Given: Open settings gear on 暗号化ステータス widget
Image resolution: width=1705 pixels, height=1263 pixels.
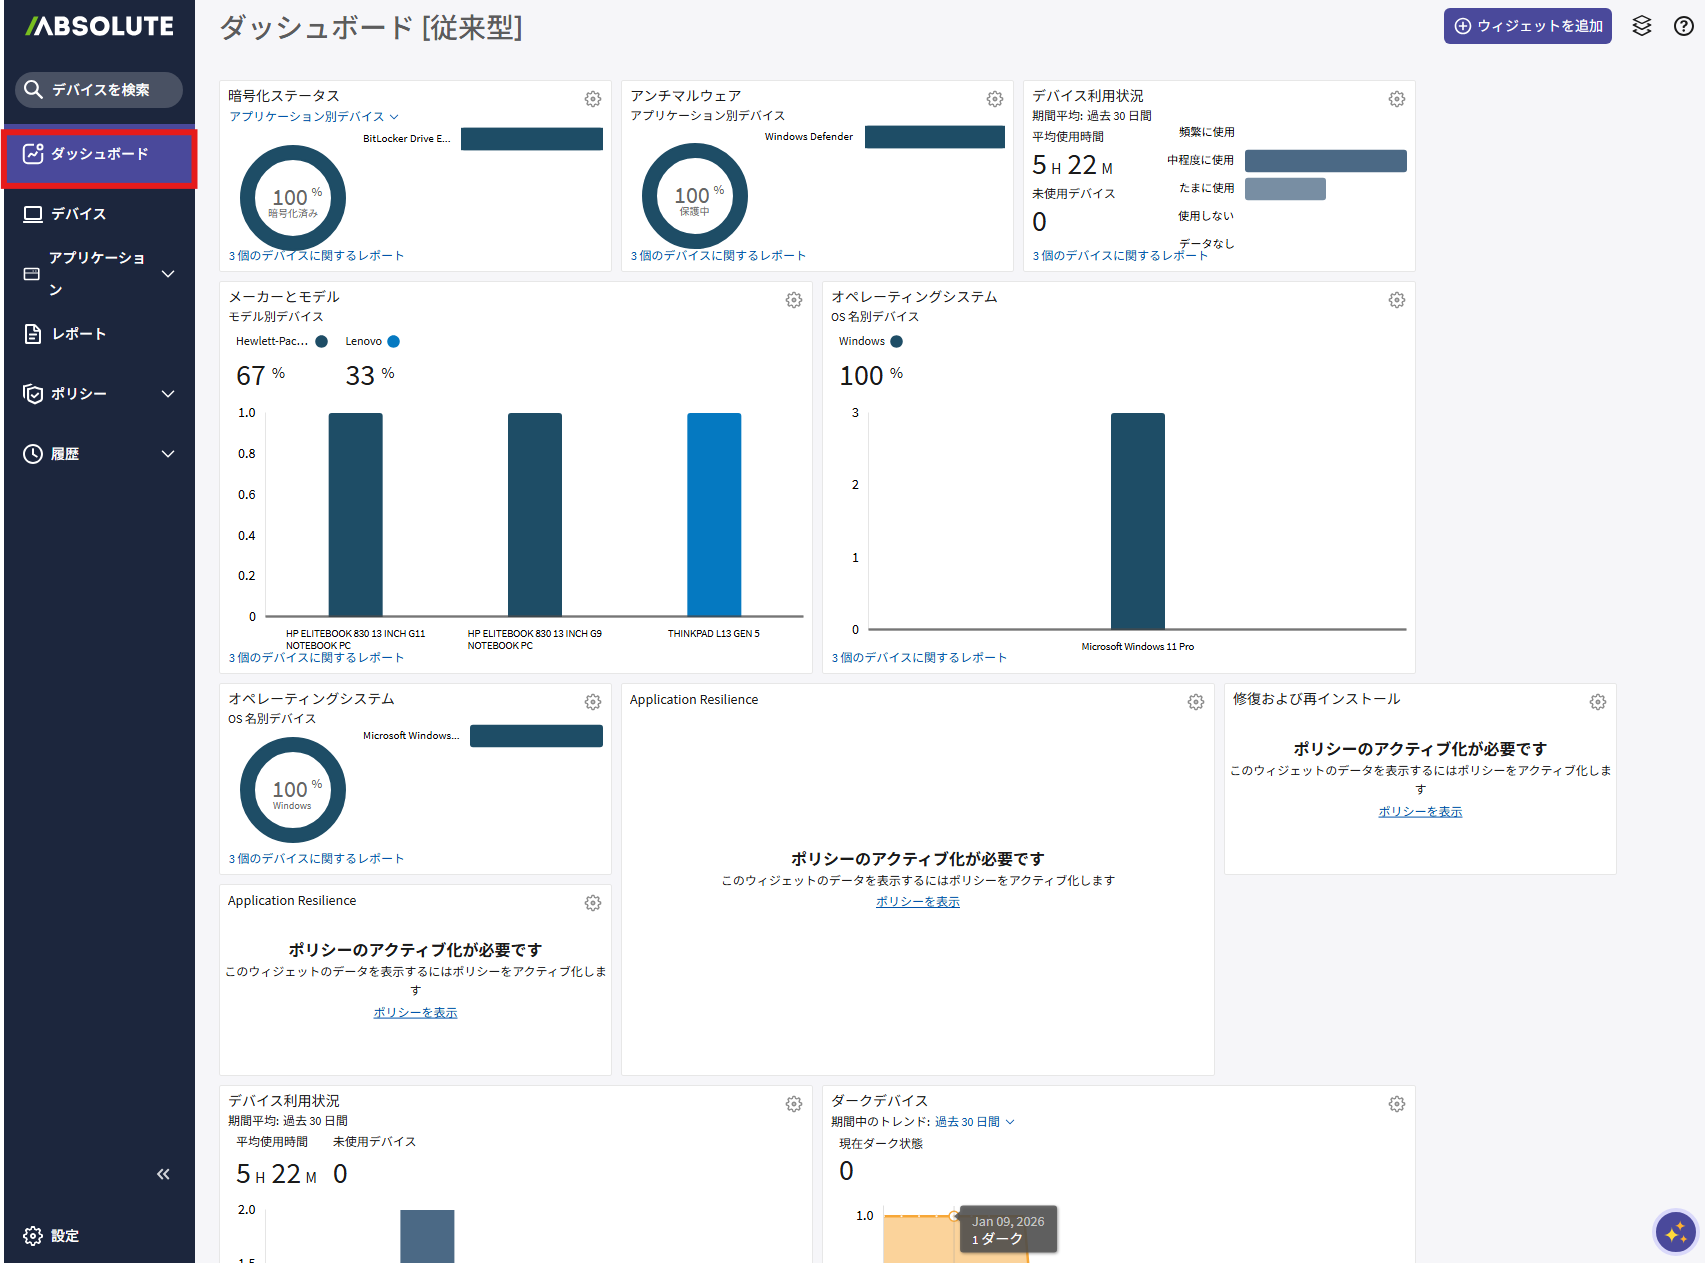Looking at the screenshot, I should click(593, 99).
